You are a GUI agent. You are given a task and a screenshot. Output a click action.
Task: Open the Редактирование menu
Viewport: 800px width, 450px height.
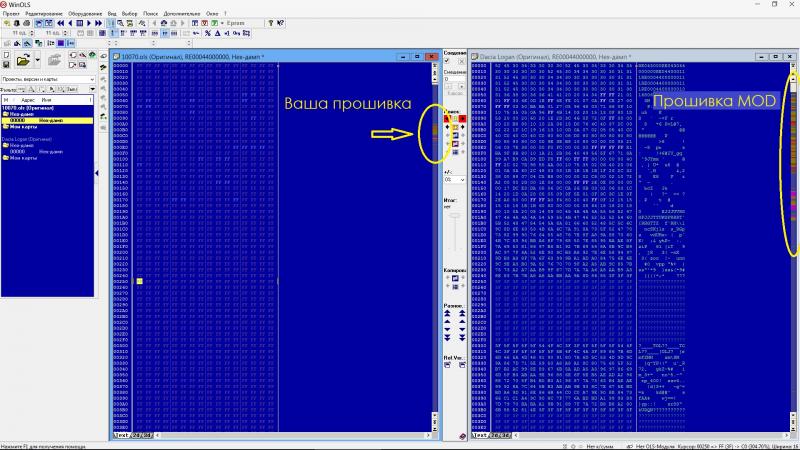(44, 14)
